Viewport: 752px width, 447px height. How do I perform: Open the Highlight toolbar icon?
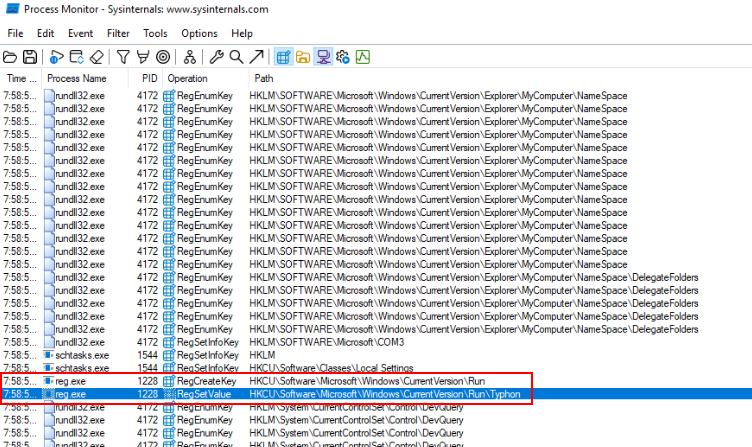pyautogui.click(x=142, y=57)
